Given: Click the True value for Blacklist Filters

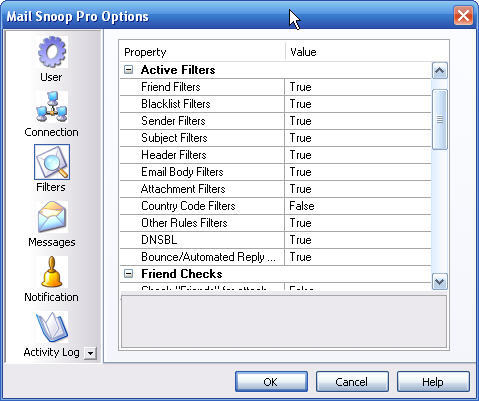Looking at the screenshot, I should point(300,104).
